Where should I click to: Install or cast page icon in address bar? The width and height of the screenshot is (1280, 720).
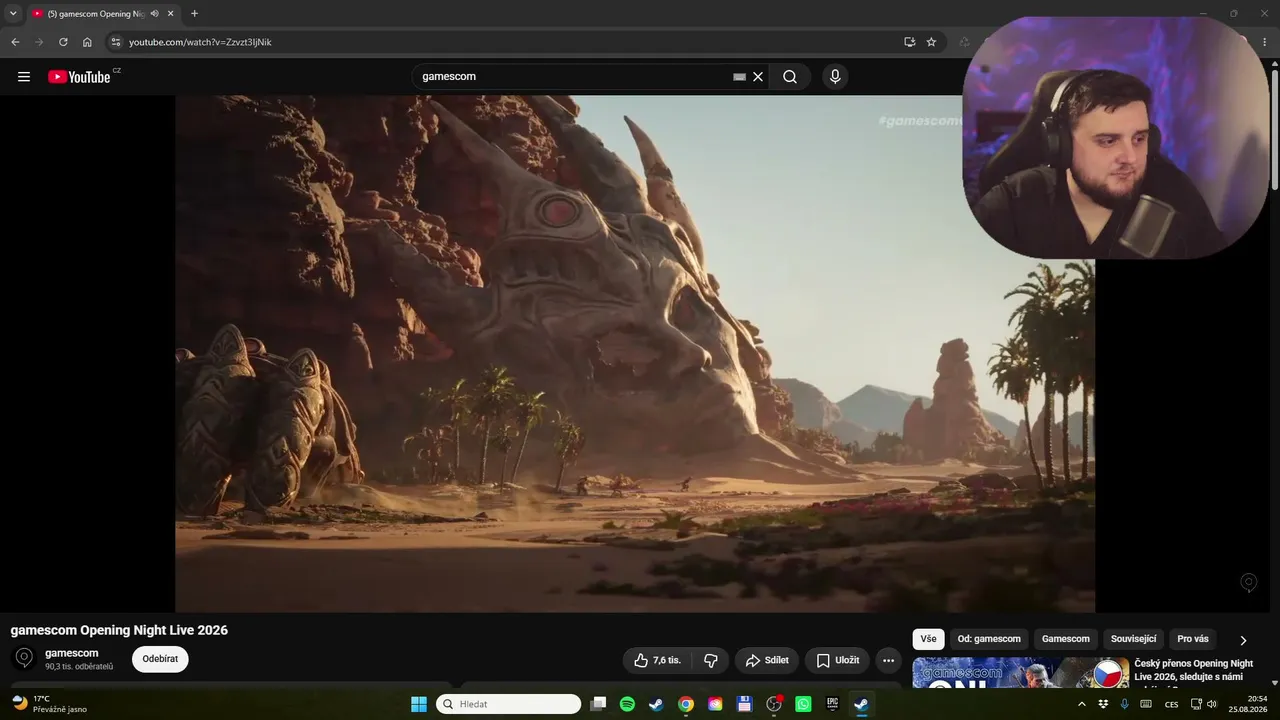909,42
